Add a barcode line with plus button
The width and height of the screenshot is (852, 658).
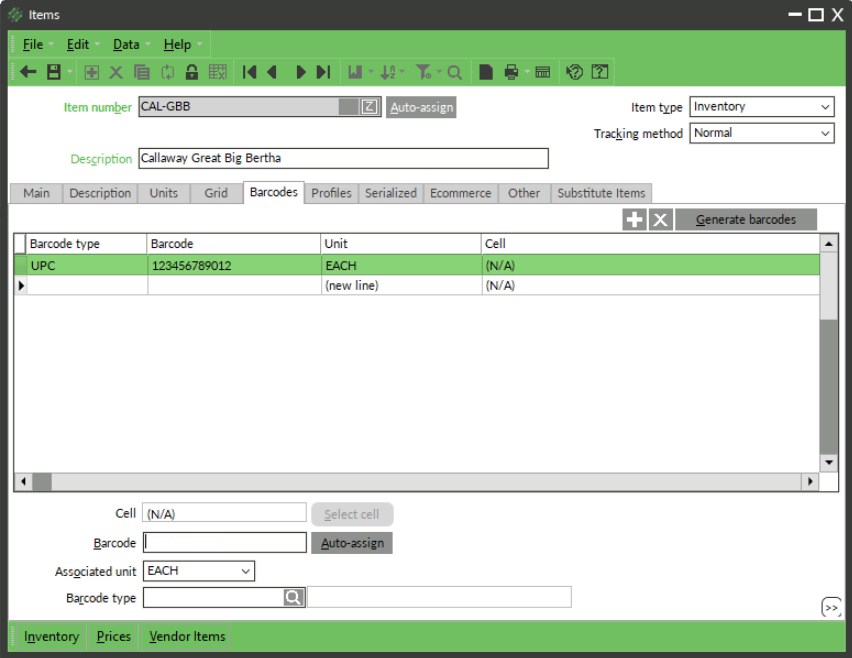[634, 220]
